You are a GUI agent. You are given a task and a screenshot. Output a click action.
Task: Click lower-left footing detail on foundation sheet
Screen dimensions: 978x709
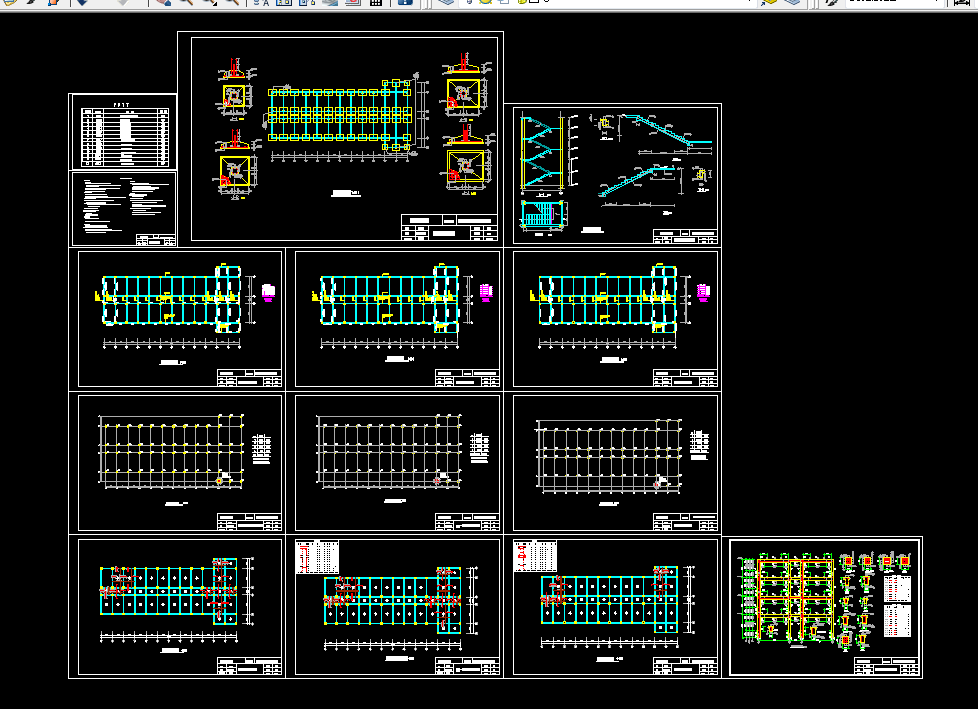[235, 164]
